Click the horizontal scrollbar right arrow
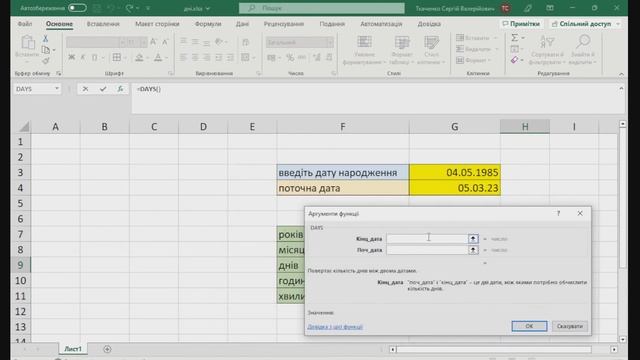The width and height of the screenshot is (640, 360). (614, 349)
